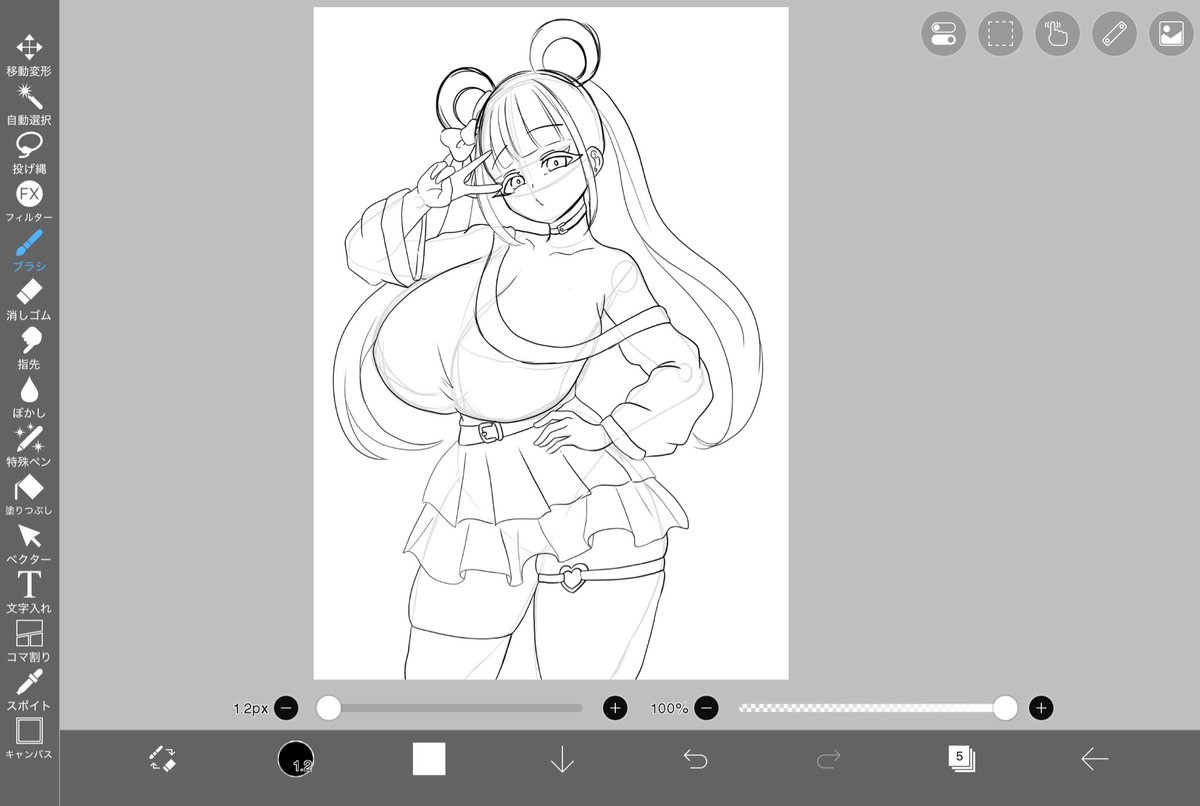Select the 移動変形 transform tool
Image resolution: width=1200 pixels, height=806 pixels.
(29, 56)
